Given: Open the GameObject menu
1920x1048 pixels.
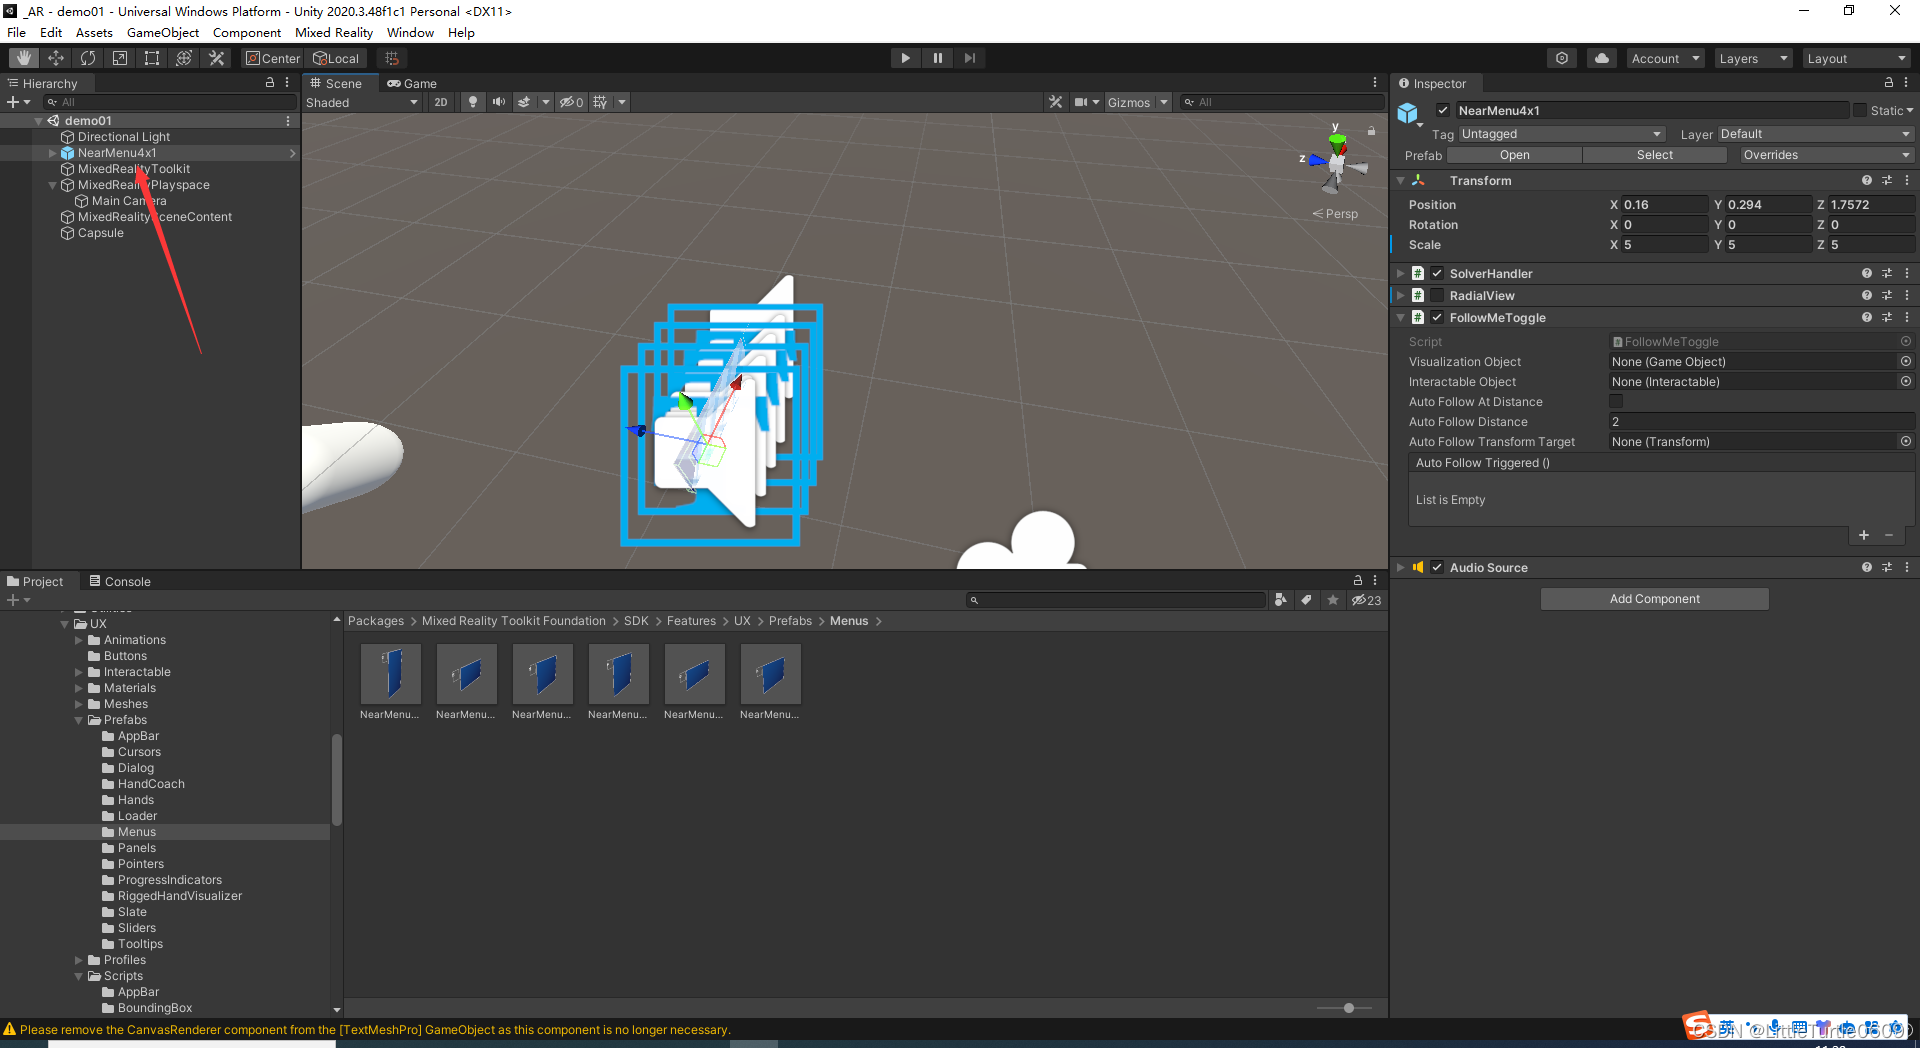Looking at the screenshot, I should (x=162, y=32).
